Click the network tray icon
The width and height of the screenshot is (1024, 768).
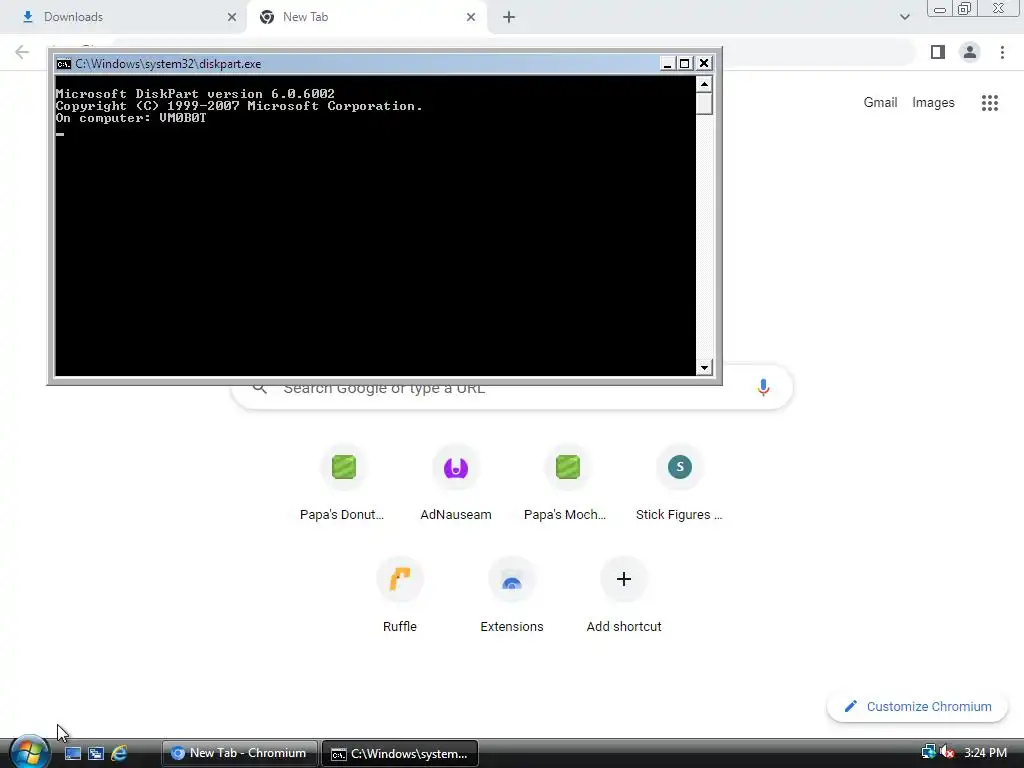[x=928, y=752]
